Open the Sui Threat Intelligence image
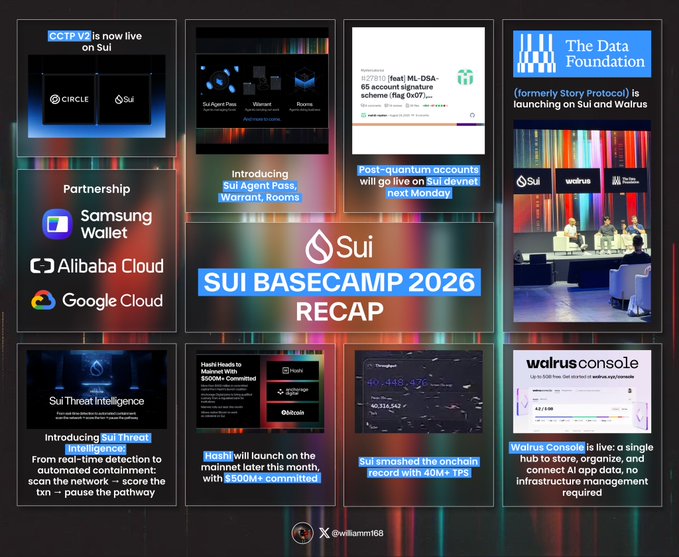Viewport: 679px width, 557px height. tap(97, 389)
